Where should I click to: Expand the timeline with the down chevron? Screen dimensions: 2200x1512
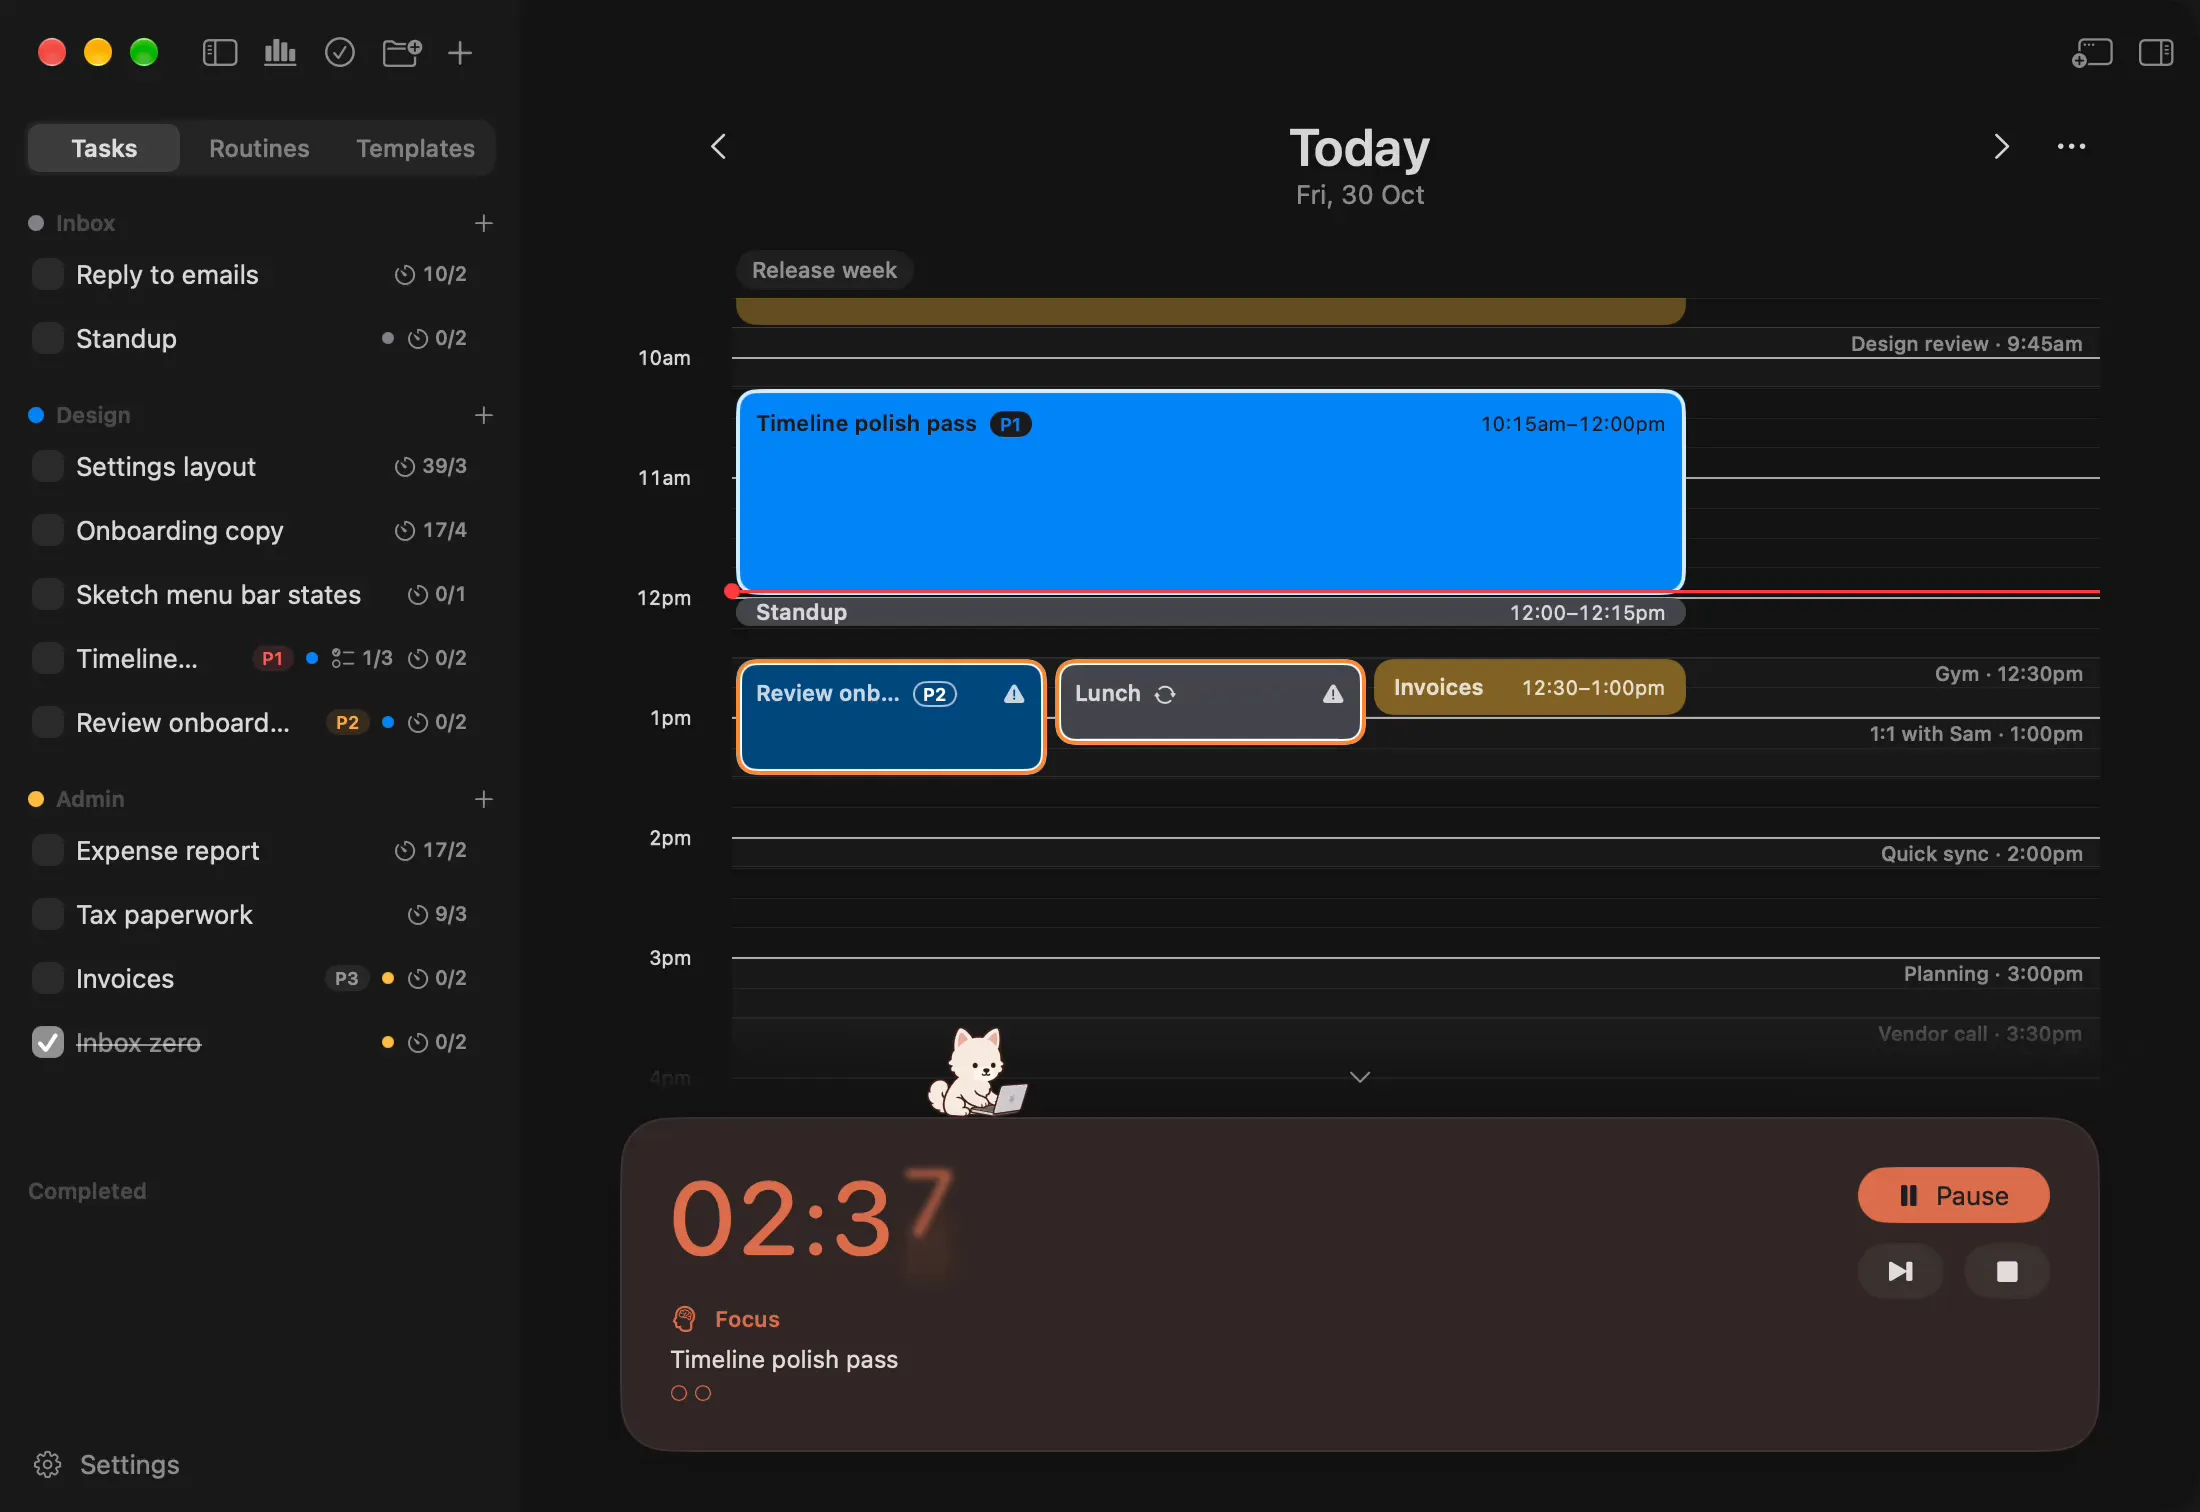pos(1360,1077)
